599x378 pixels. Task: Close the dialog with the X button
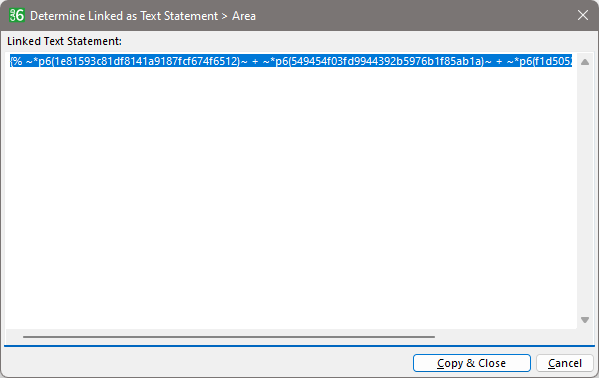pos(583,15)
